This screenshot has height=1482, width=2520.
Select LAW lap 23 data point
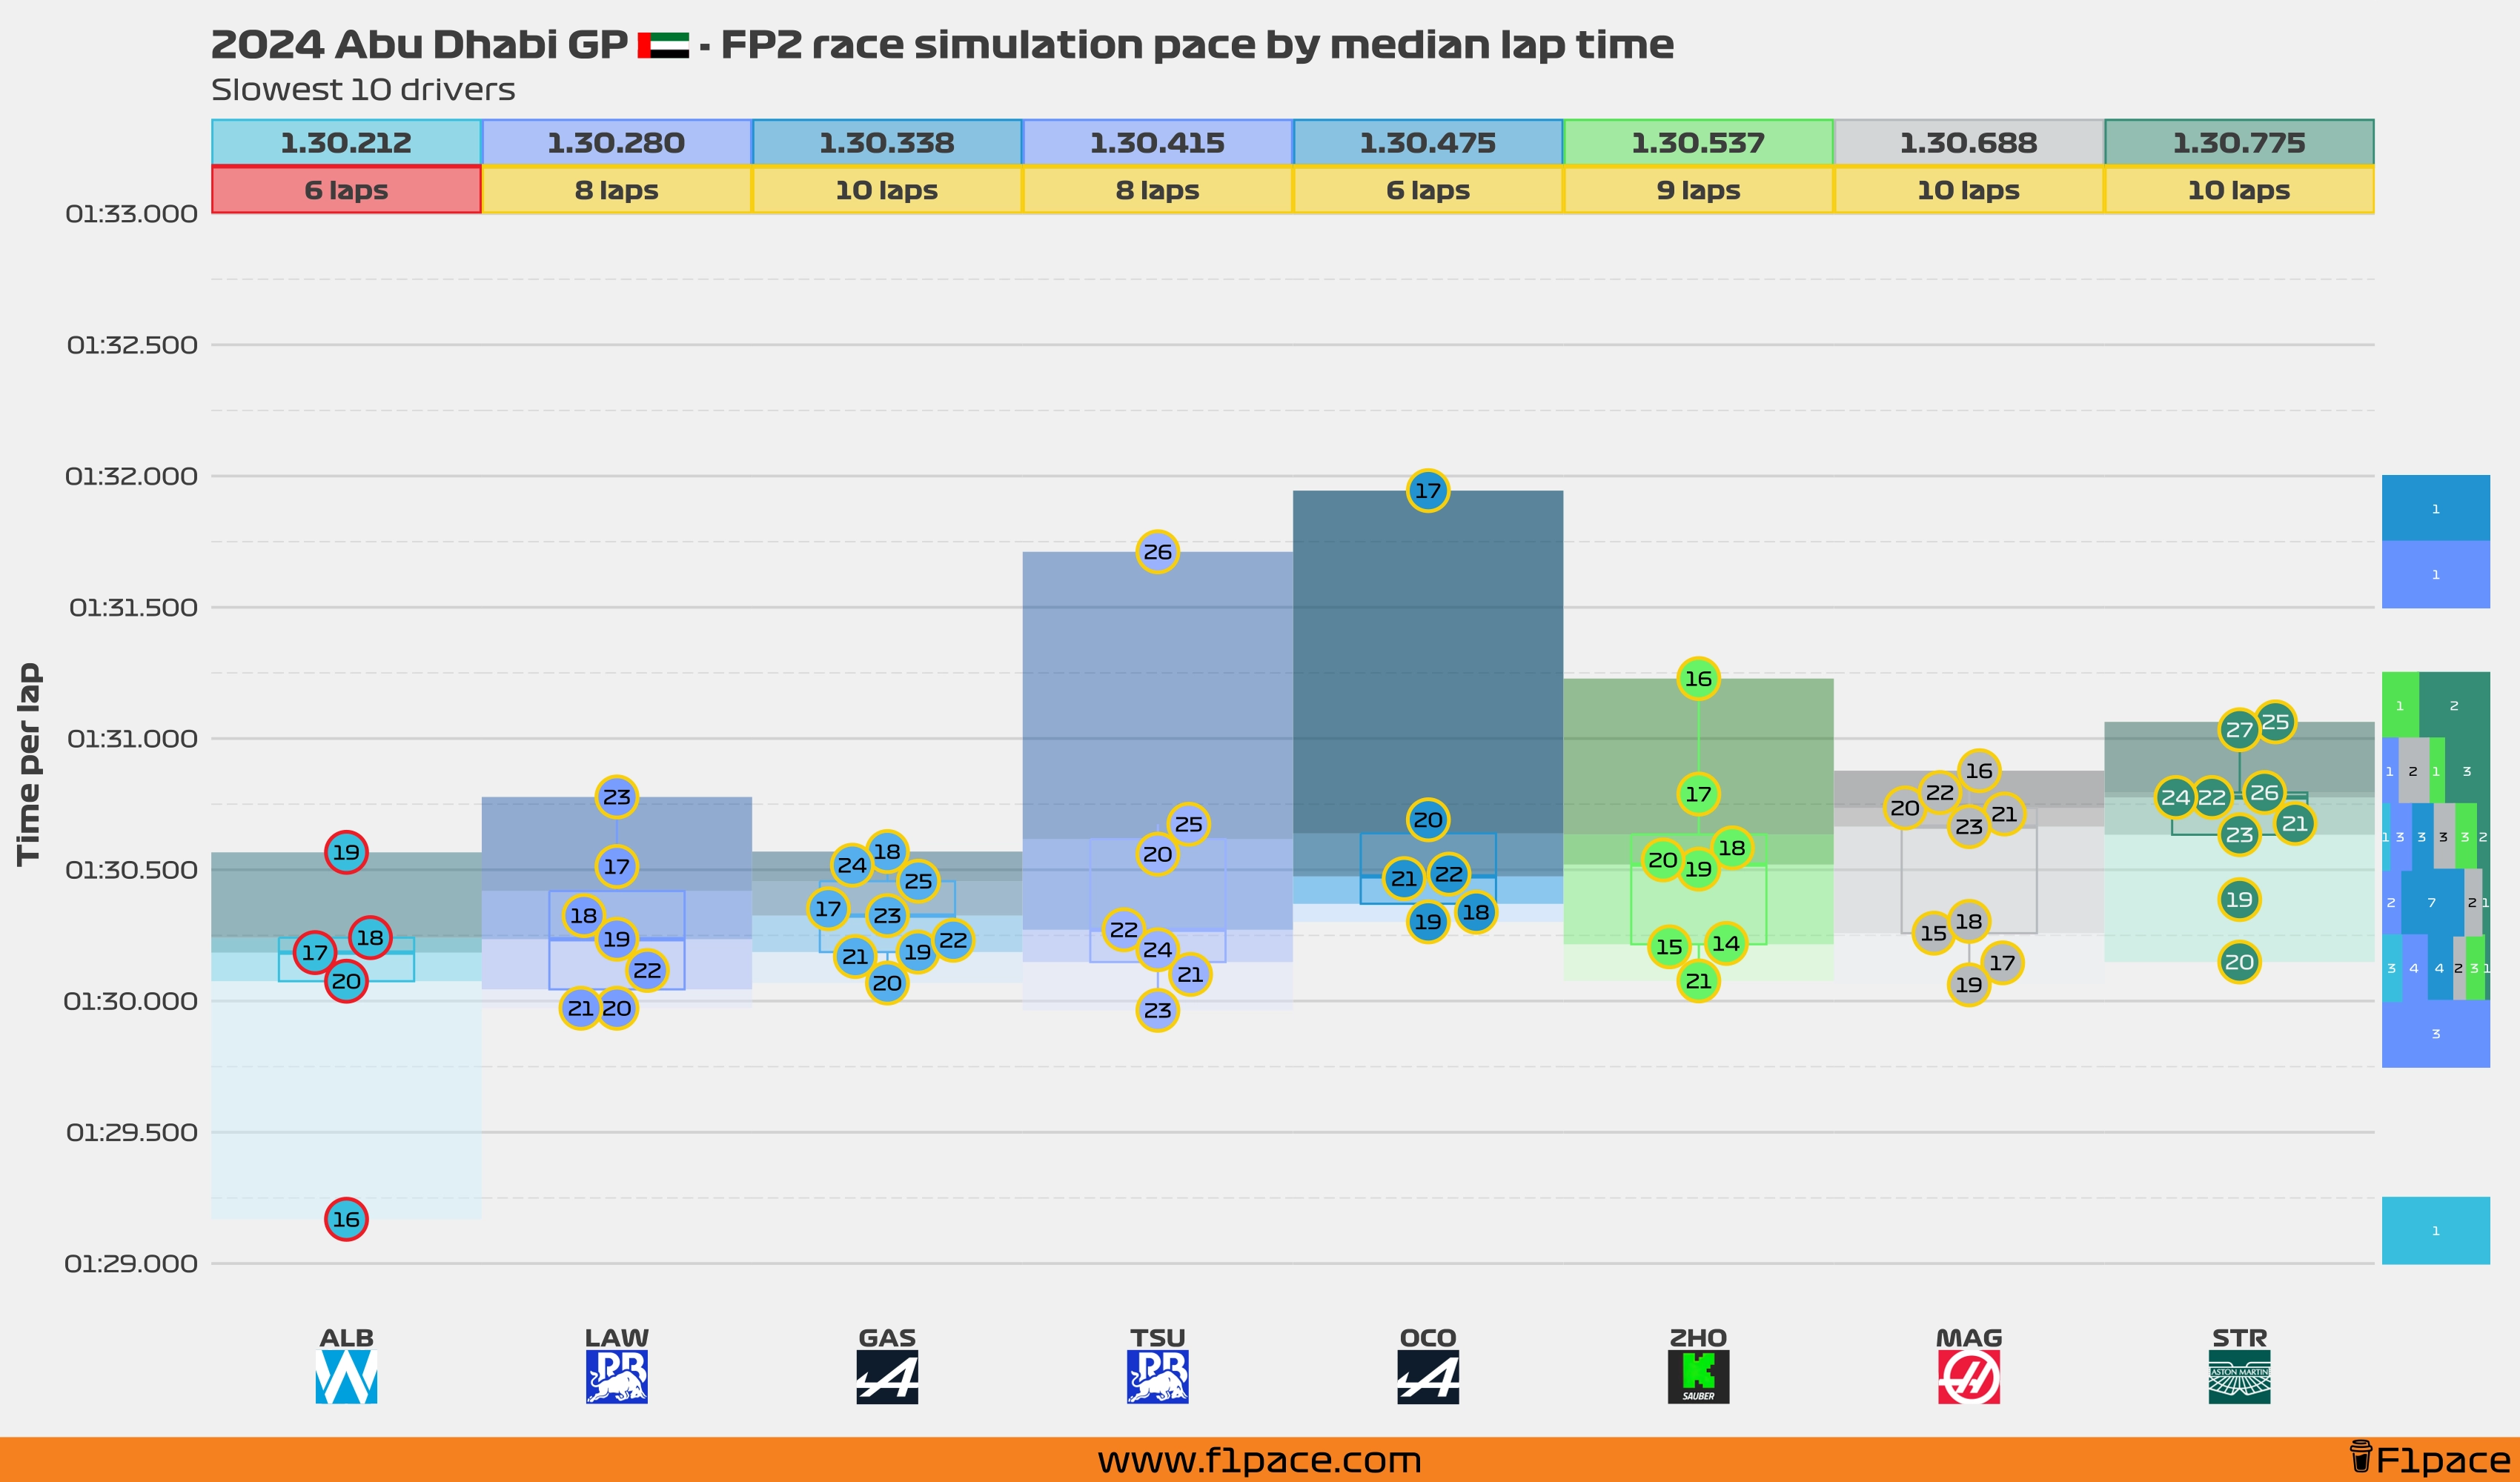617,797
